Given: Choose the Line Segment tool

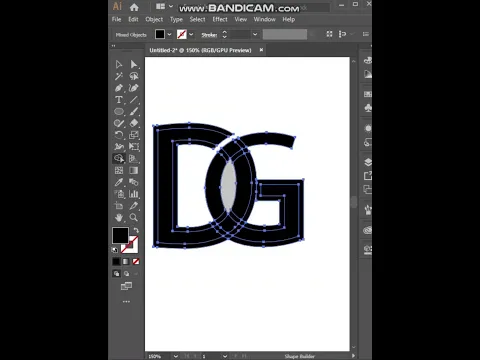Looking at the screenshot, I should [134, 100].
